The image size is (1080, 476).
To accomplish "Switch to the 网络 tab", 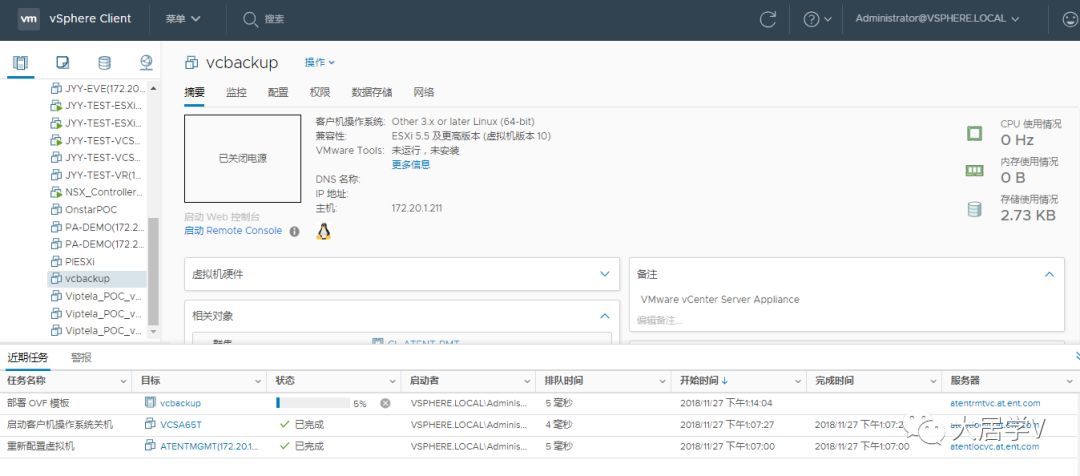I will tap(424, 92).
